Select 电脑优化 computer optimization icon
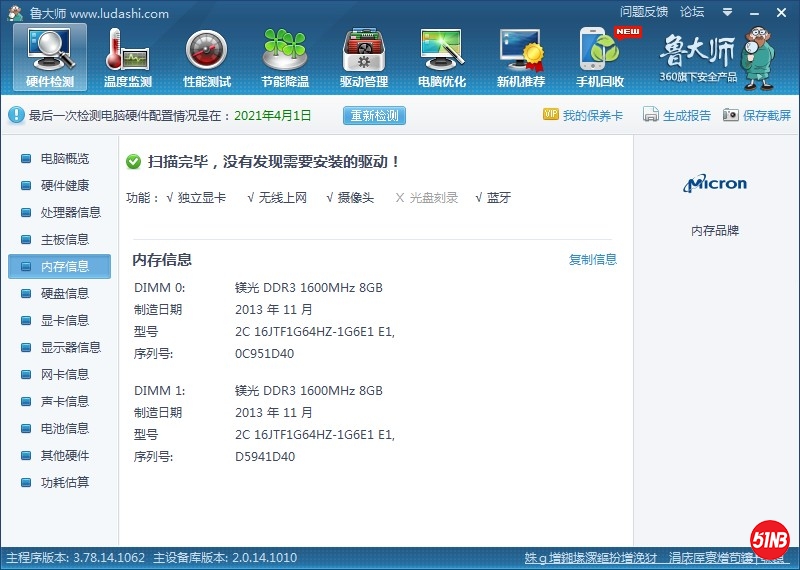Image resolution: width=800 pixels, height=570 pixels. click(x=442, y=56)
